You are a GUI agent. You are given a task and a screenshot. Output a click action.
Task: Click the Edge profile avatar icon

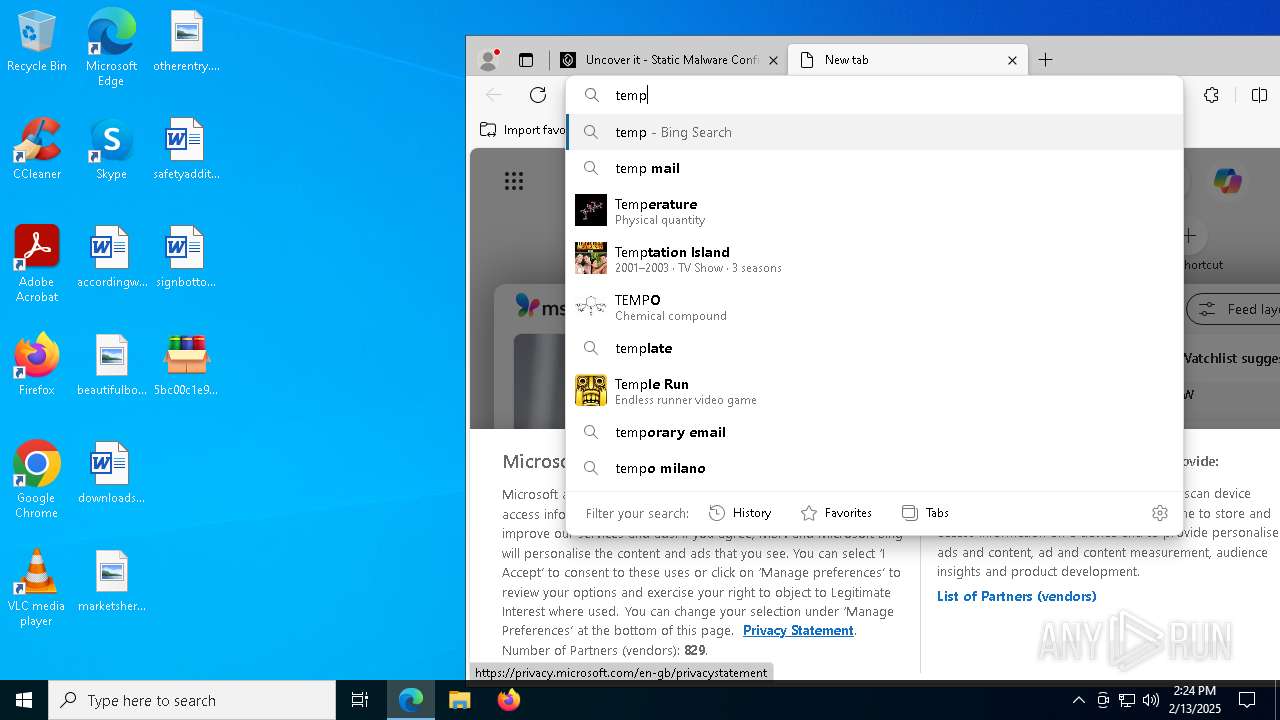[488, 60]
